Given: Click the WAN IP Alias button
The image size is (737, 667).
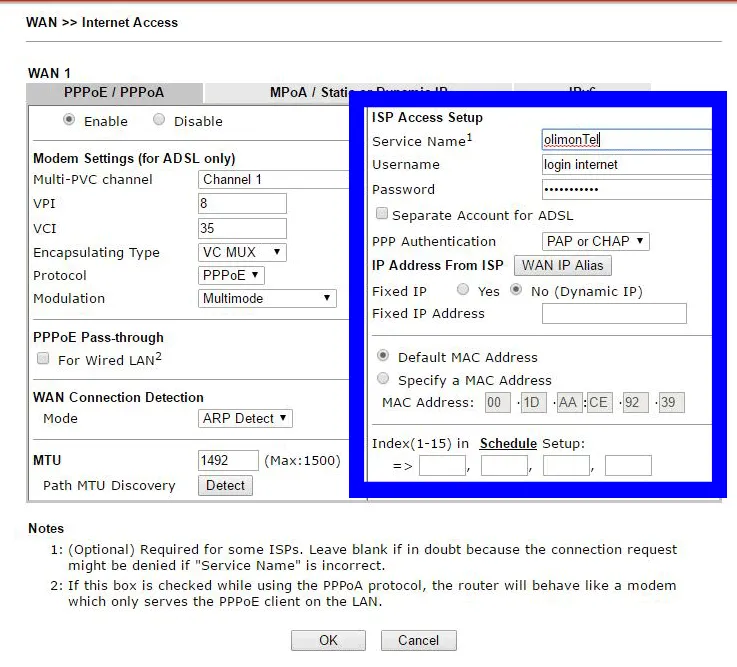Looking at the screenshot, I should point(563,265).
